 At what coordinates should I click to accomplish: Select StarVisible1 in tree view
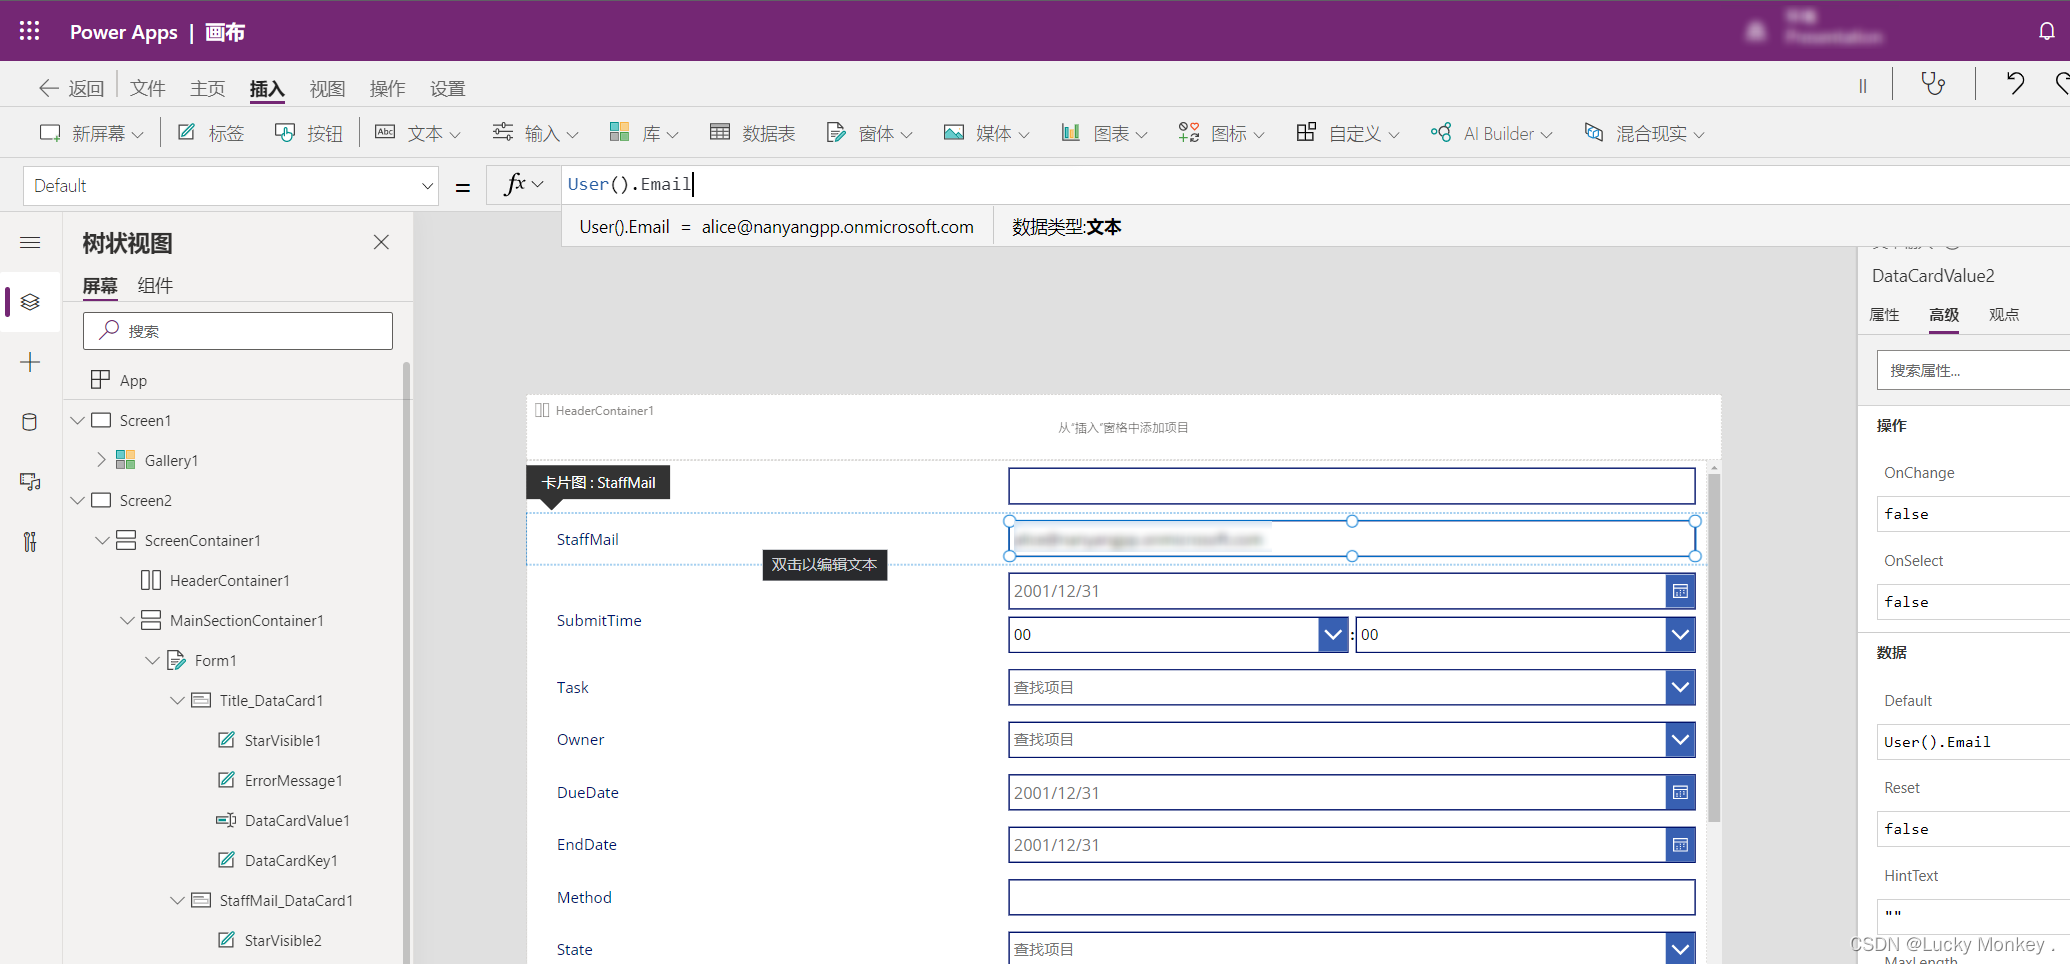tap(282, 740)
